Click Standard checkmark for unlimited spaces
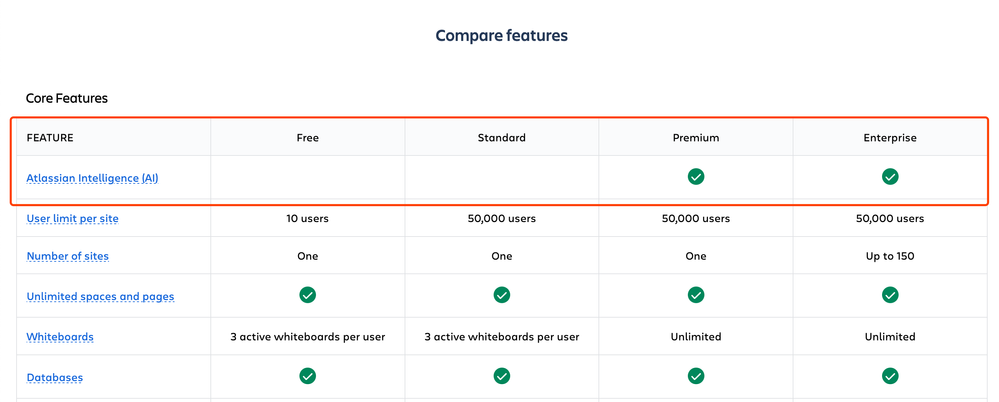 (x=502, y=295)
